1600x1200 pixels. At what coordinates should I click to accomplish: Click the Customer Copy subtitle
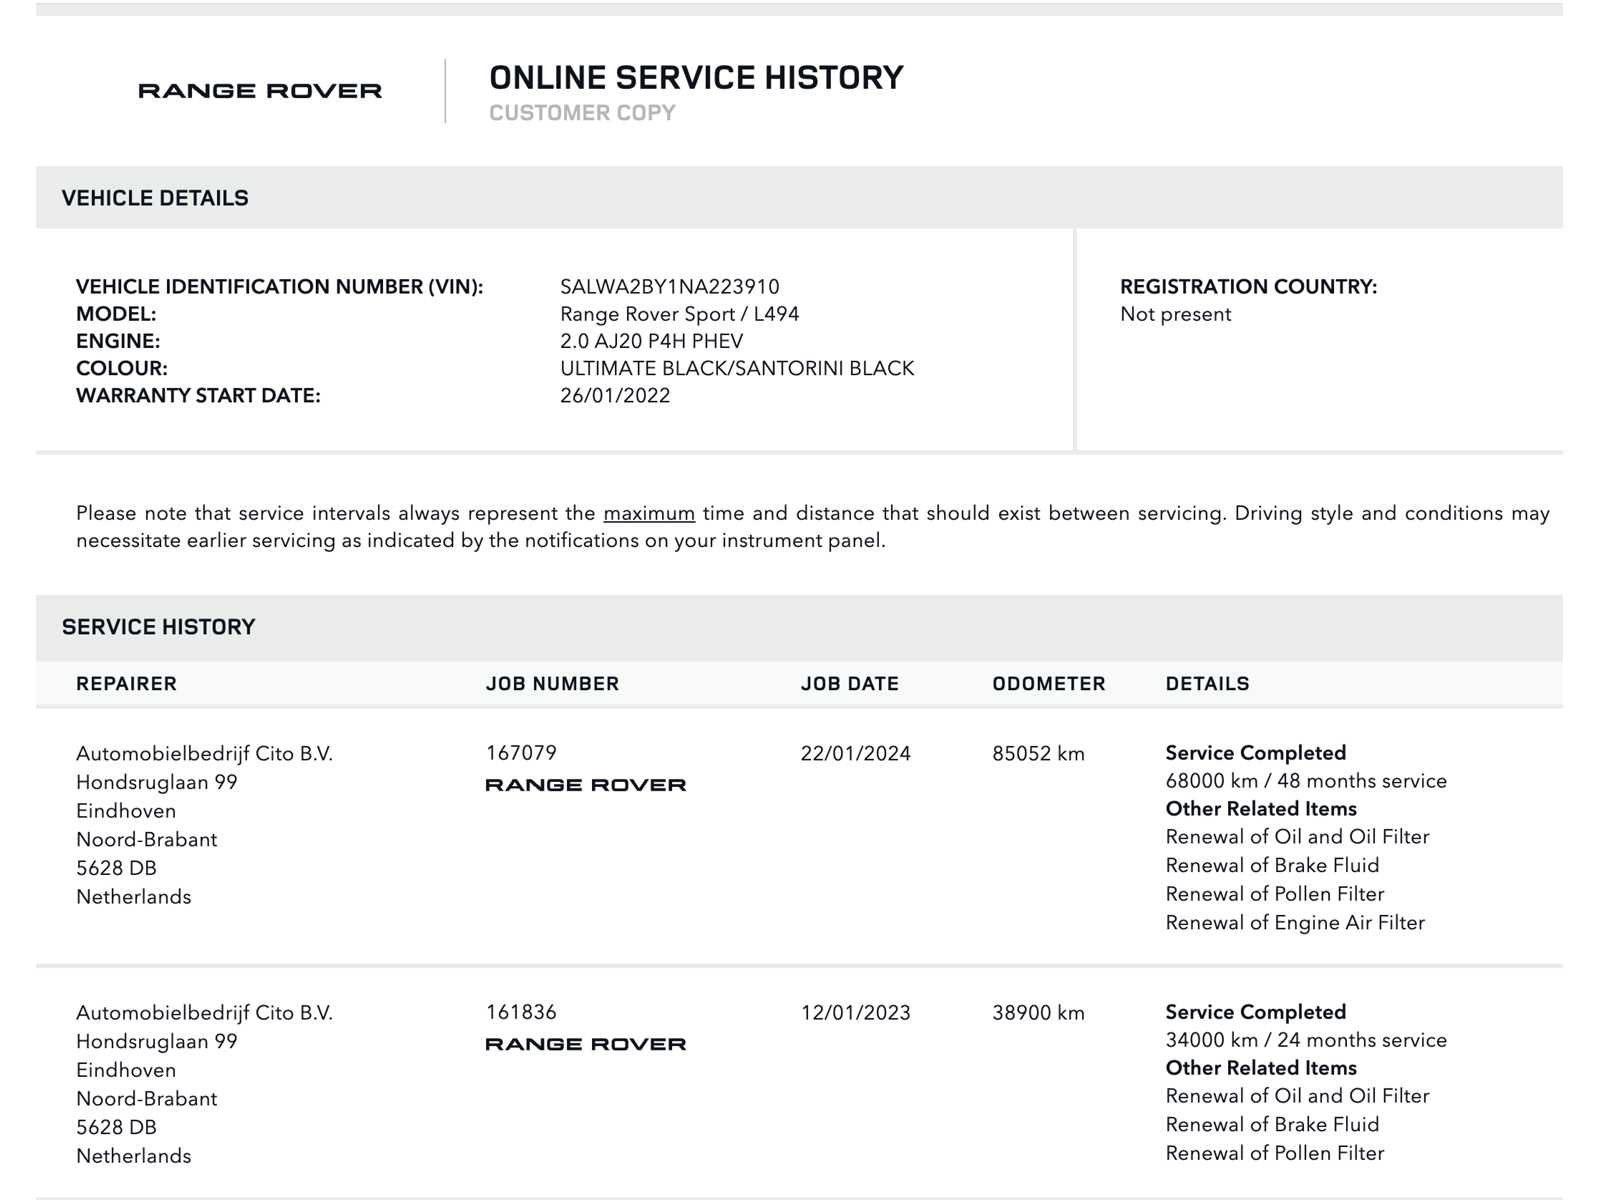click(x=582, y=113)
